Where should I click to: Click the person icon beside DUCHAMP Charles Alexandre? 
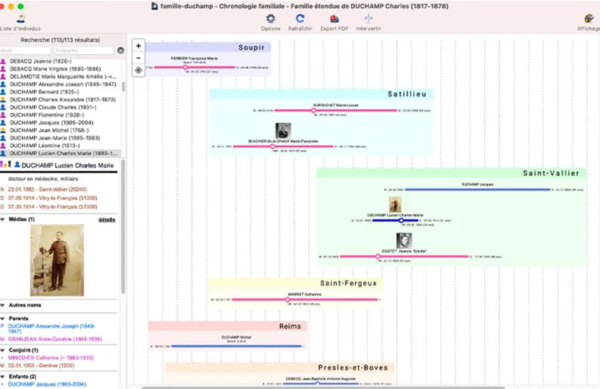pos(3,99)
